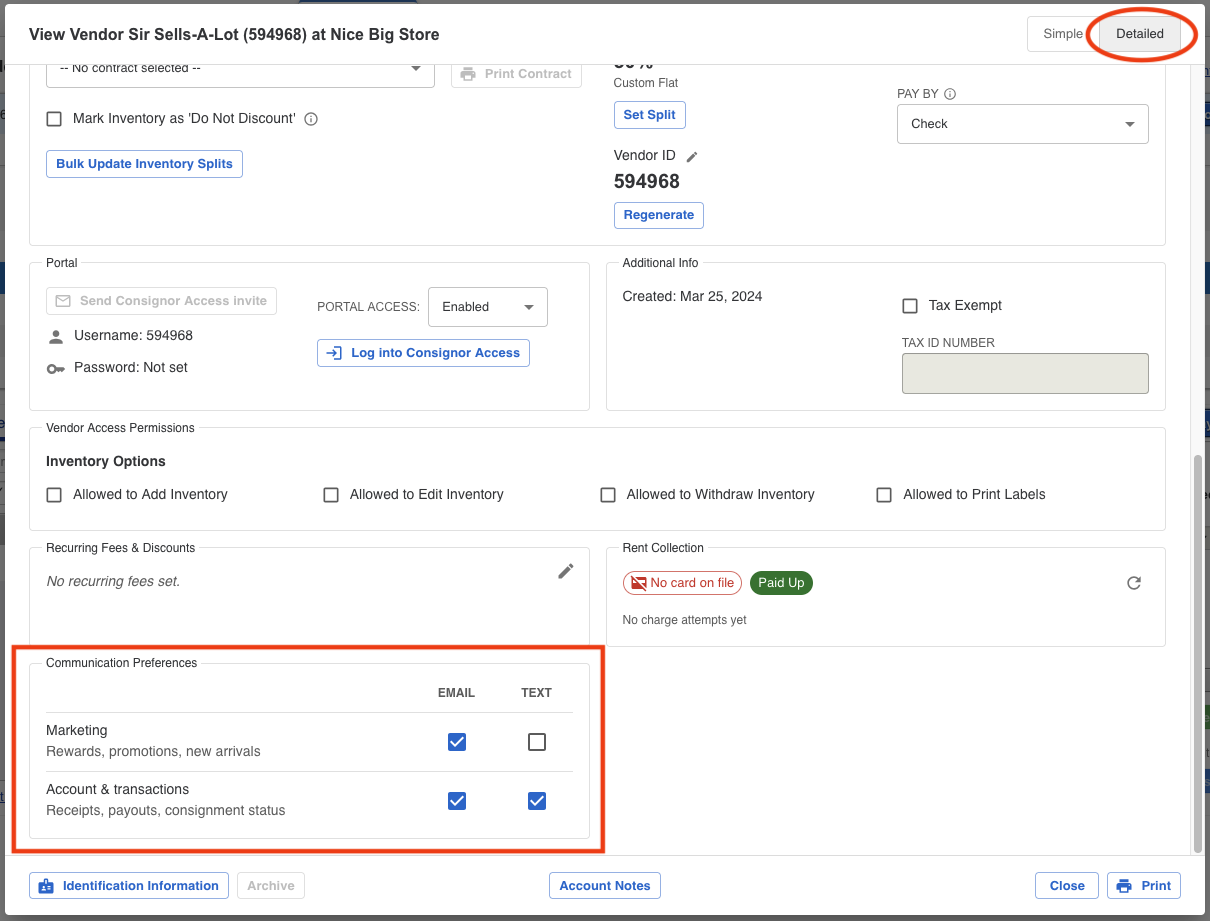Viewport: 1210px width, 921px height.
Task: Click Bulk Update Inventory Splits
Action: point(144,164)
